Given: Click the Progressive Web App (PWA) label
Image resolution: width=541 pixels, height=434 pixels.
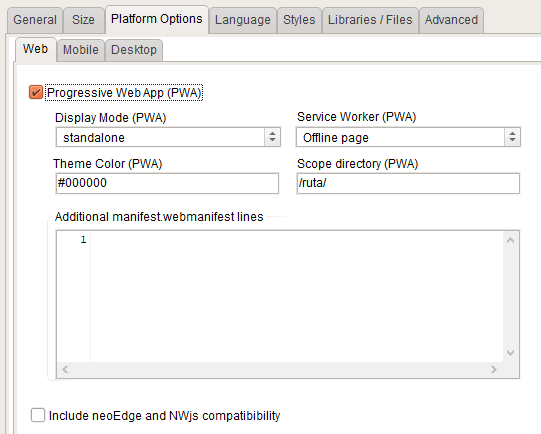Looking at the screenshot, I should click(x=124, y=93).
